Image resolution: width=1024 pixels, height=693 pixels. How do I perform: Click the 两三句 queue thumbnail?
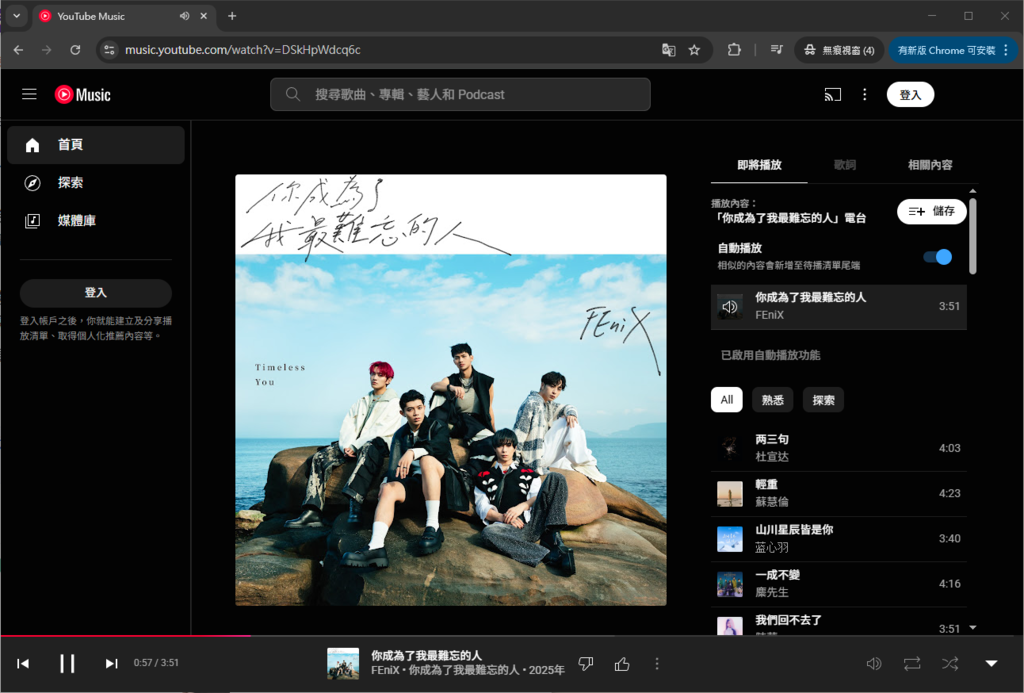pyautogui.click(x=729, y=448)
